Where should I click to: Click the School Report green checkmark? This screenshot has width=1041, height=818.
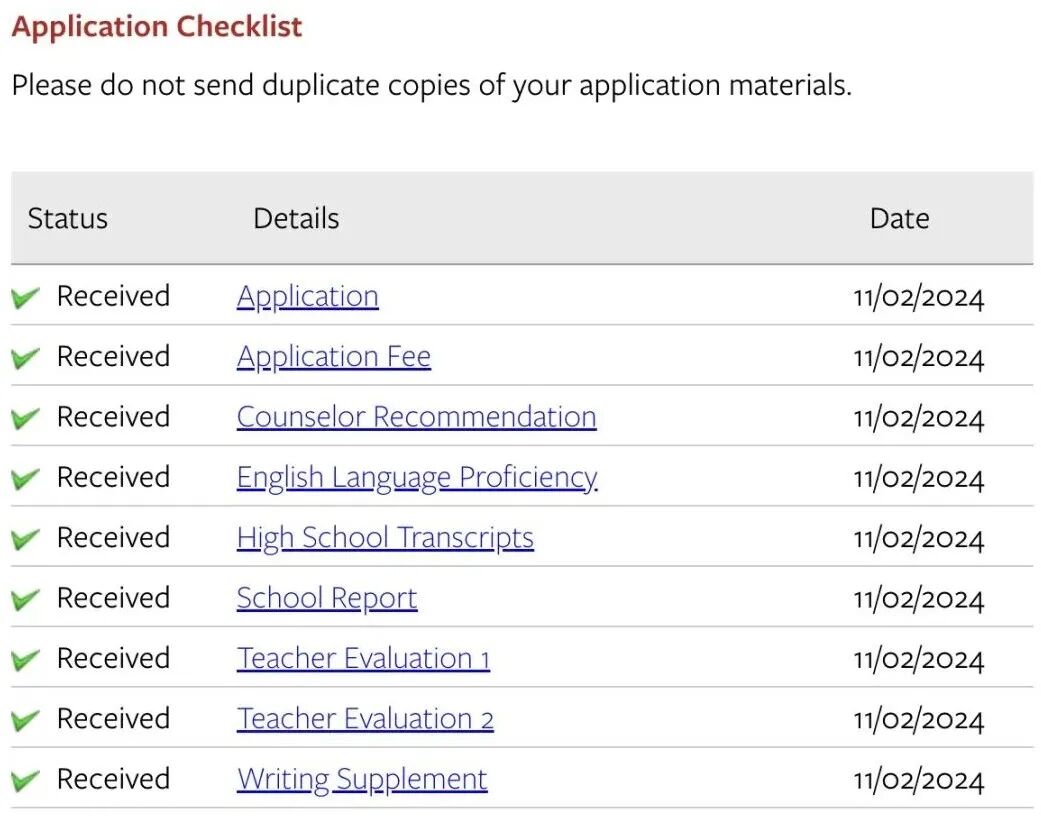26,599
